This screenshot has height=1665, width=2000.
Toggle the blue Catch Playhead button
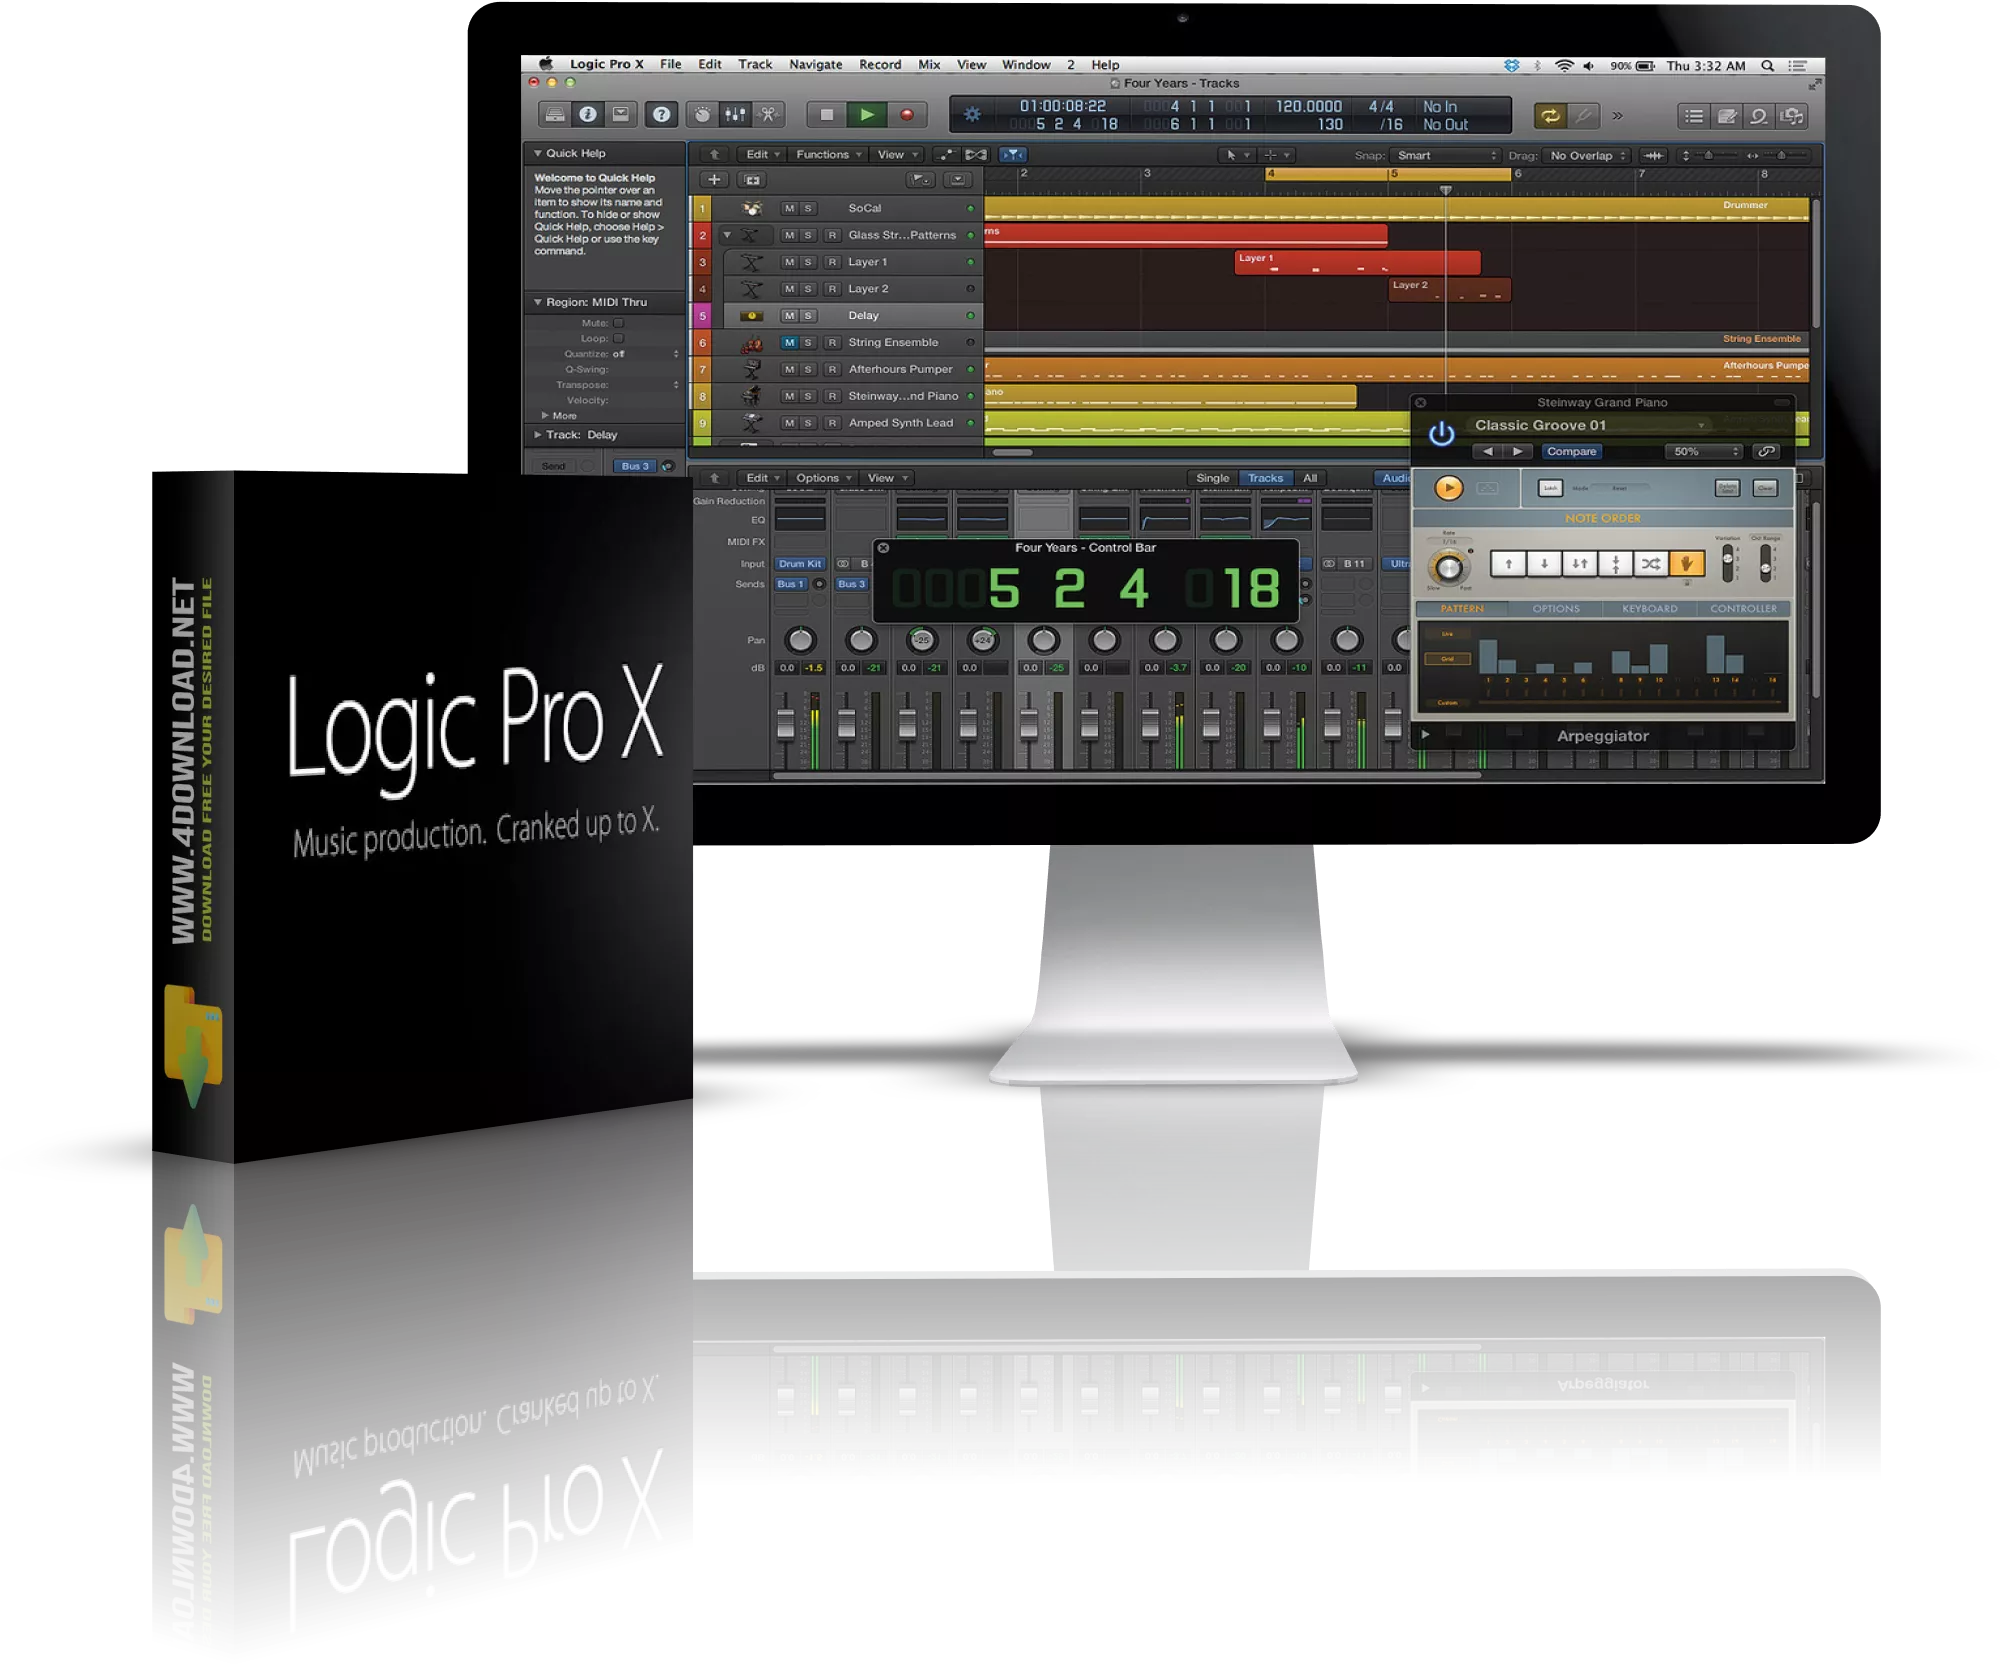coord(1013,155)
